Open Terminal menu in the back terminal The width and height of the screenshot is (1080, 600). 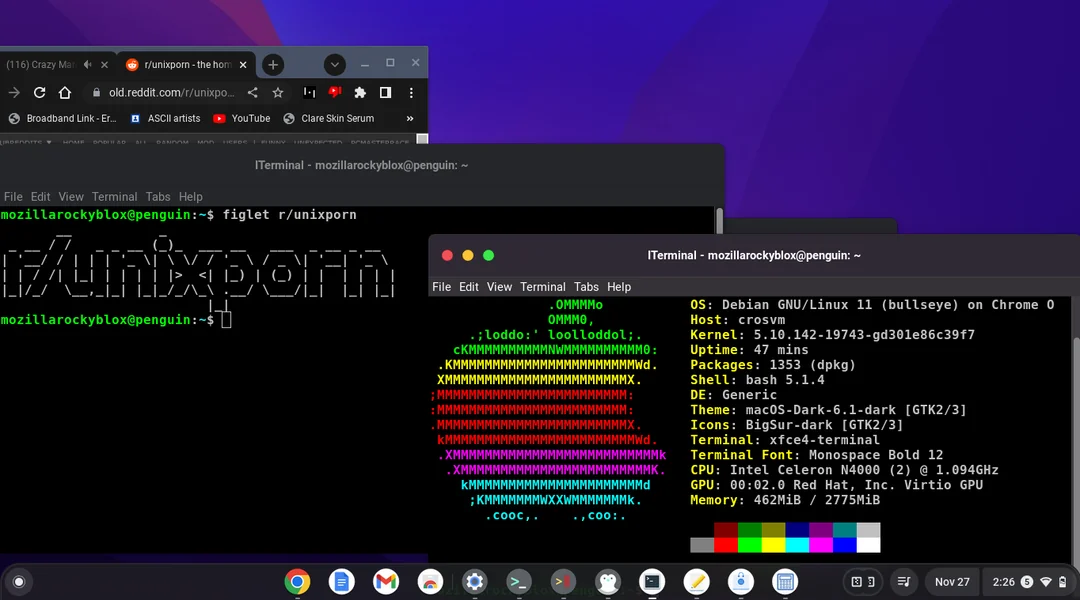114,197
